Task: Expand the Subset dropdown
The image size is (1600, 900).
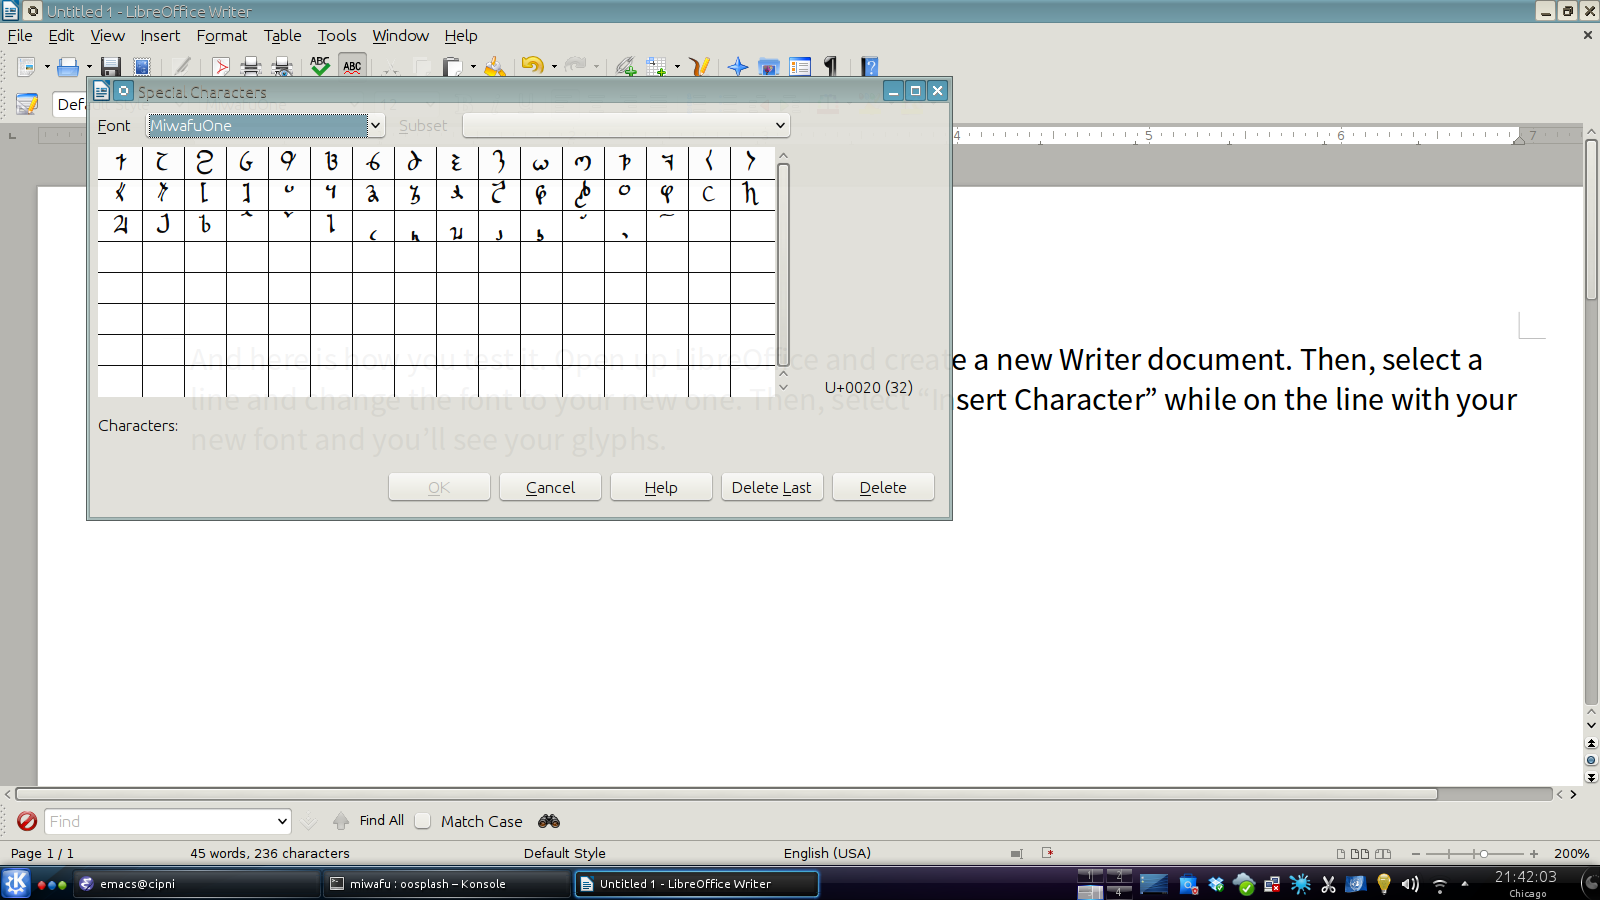Action: click(780, 126)
